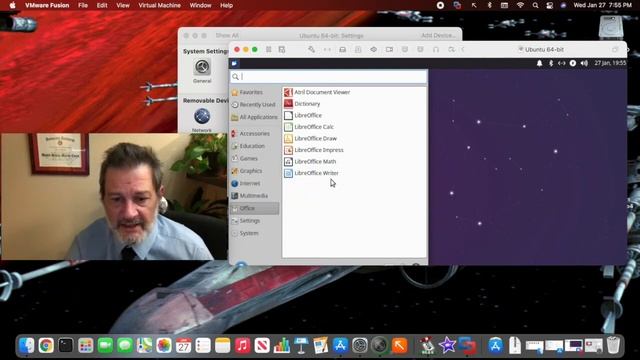Open Keynote in the Dock
This screenshot has width=640, height=360.
pos(301,346)
